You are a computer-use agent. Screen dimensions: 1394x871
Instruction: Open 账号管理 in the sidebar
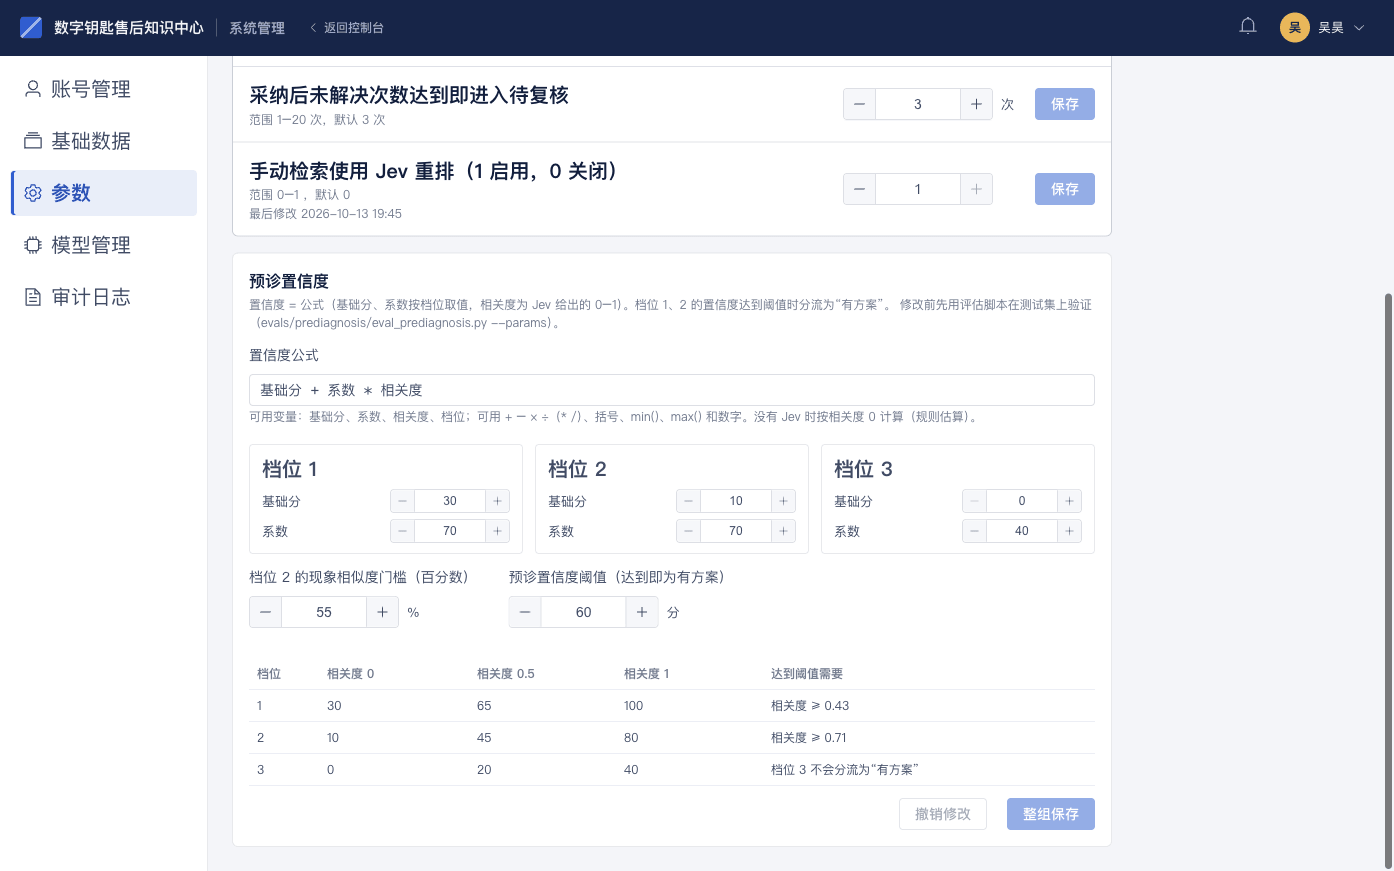coord(104,89)
